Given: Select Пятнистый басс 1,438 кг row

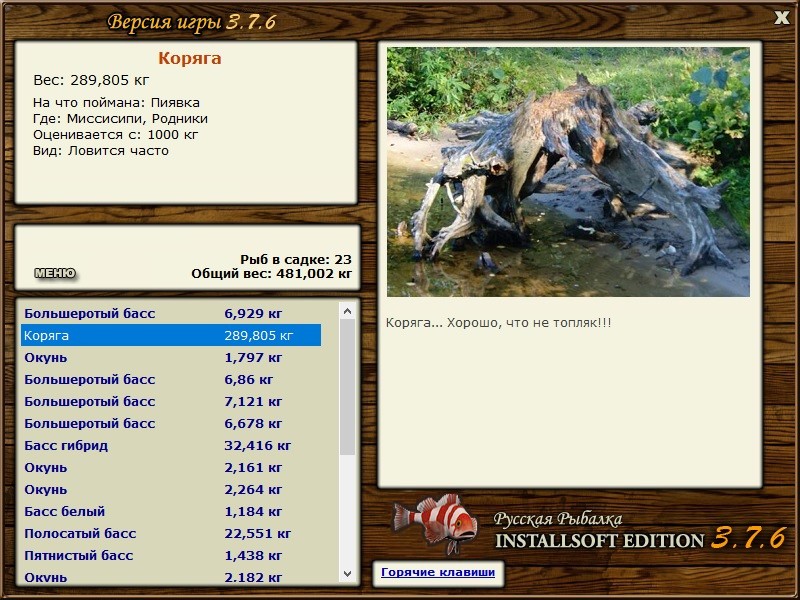Looking at the screenshot, I should [x=171, y=555].
